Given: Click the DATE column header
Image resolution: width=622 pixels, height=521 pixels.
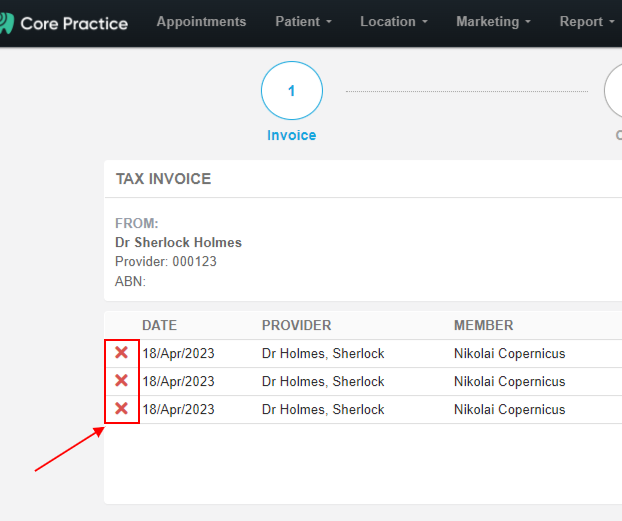Looking at the screenshot, I should coord(159,325).
